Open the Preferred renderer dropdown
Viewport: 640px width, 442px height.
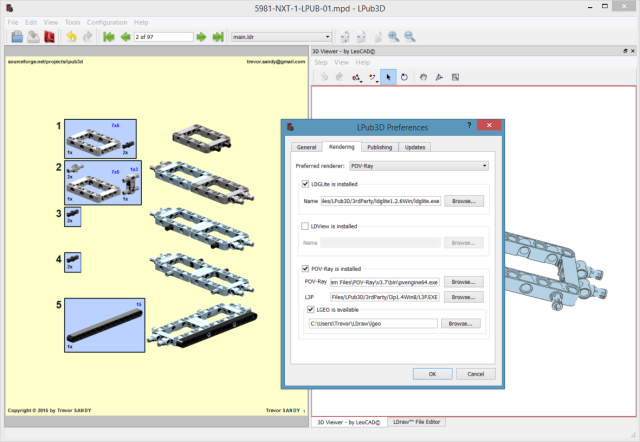click(418, 164)
